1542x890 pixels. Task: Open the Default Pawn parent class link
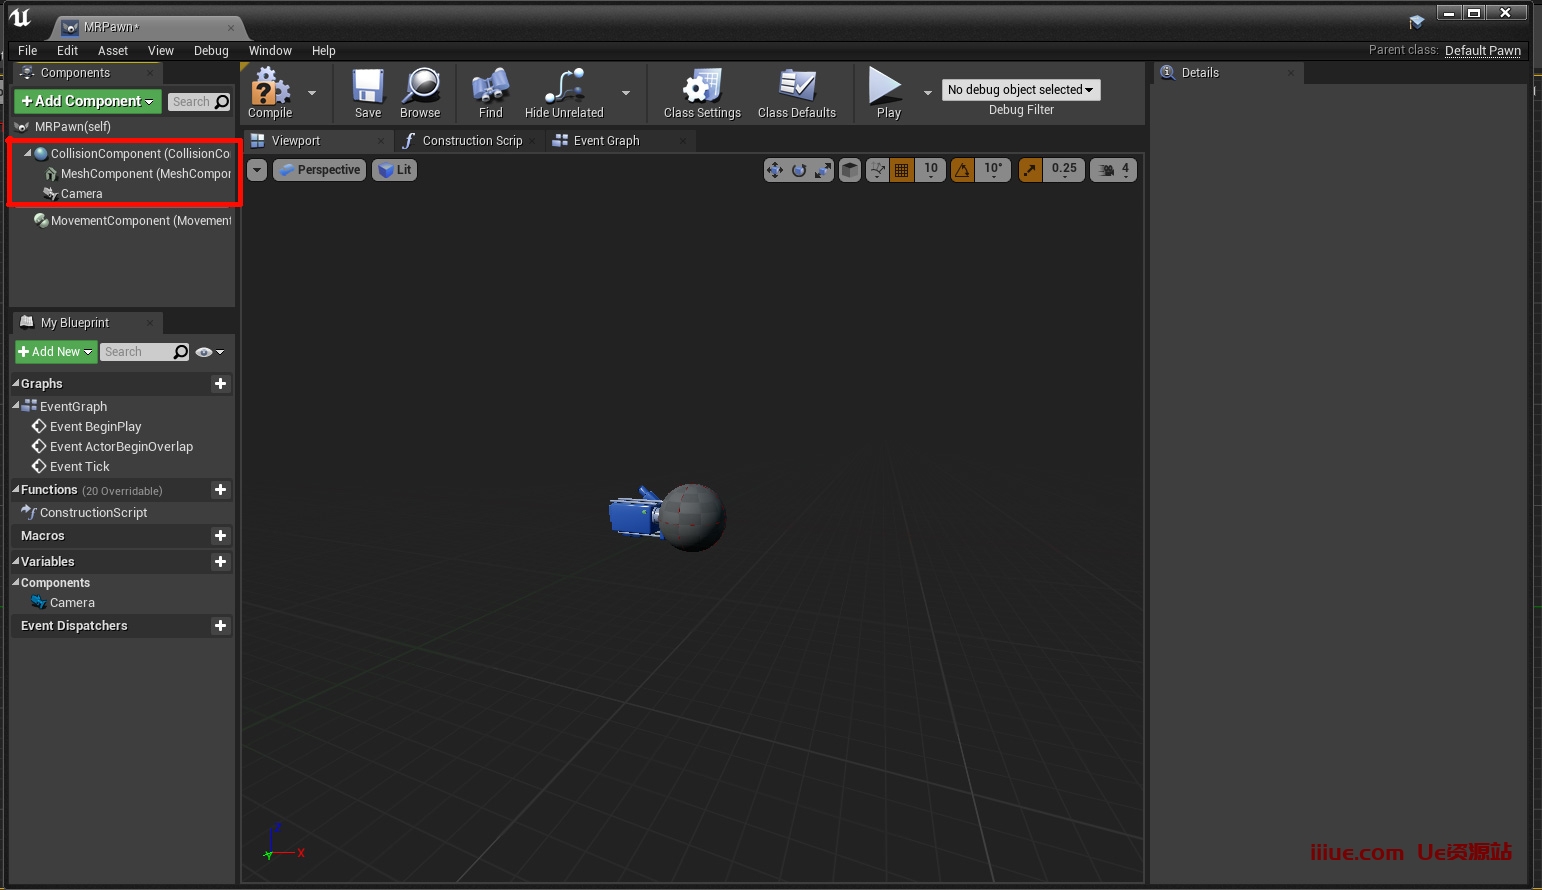point(1482,51)
